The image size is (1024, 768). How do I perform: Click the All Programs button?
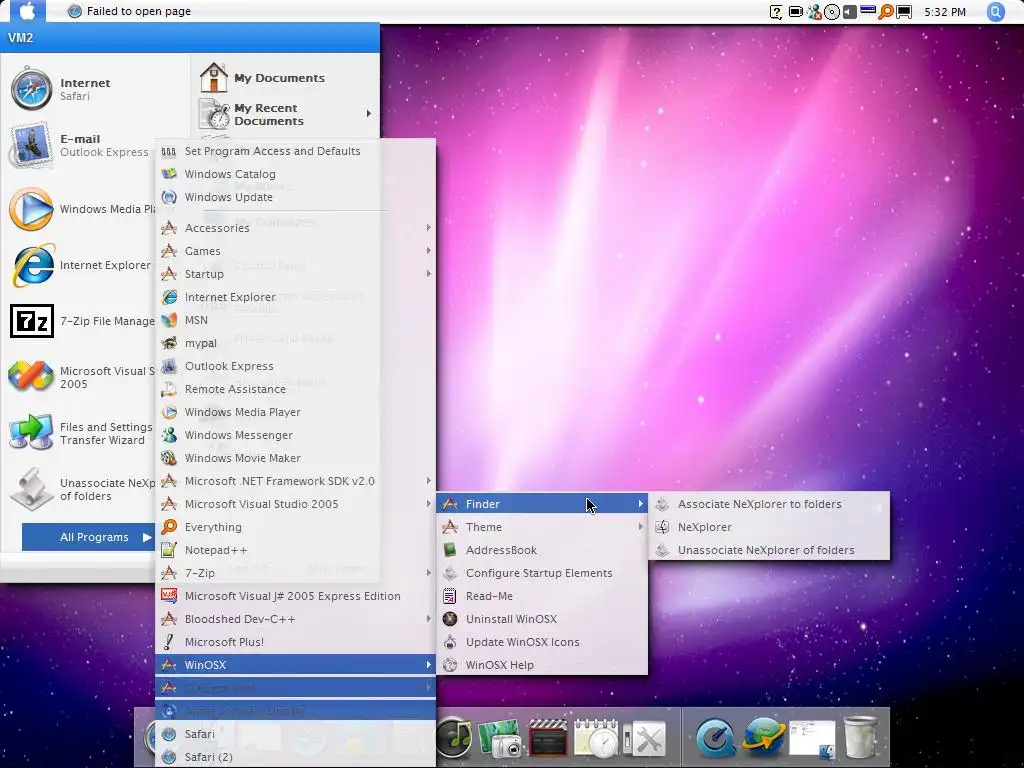pos(88,537)
